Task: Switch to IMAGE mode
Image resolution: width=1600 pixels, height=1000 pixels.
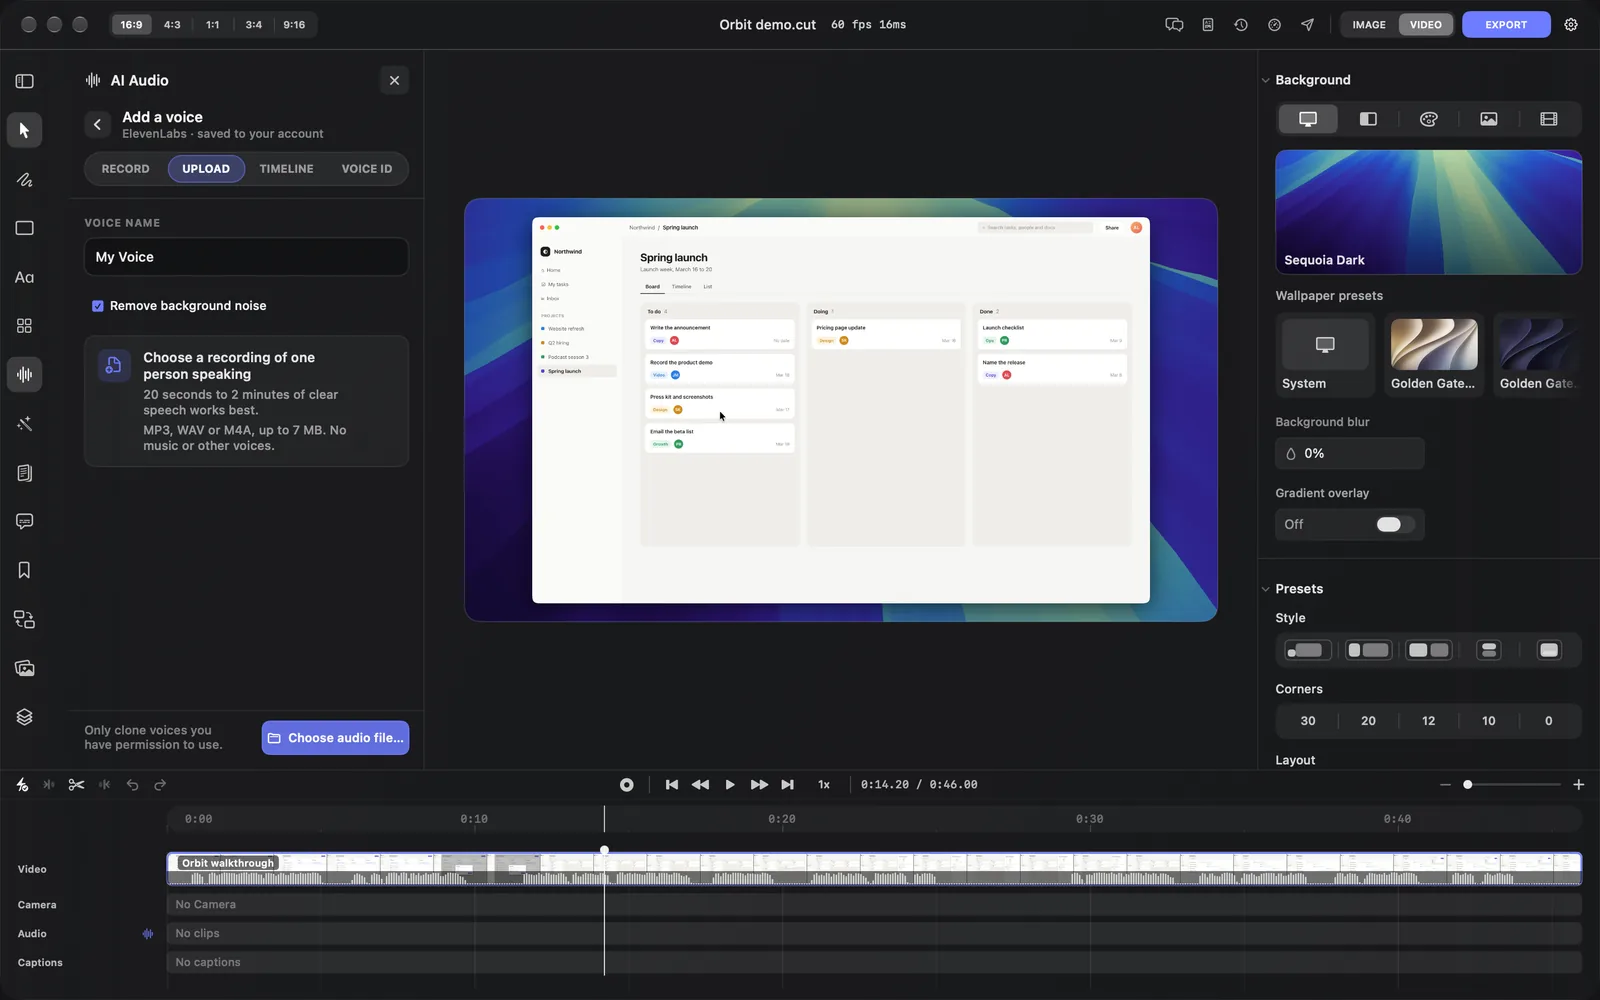Action: pyautogui.click(x=1369, y=25)
